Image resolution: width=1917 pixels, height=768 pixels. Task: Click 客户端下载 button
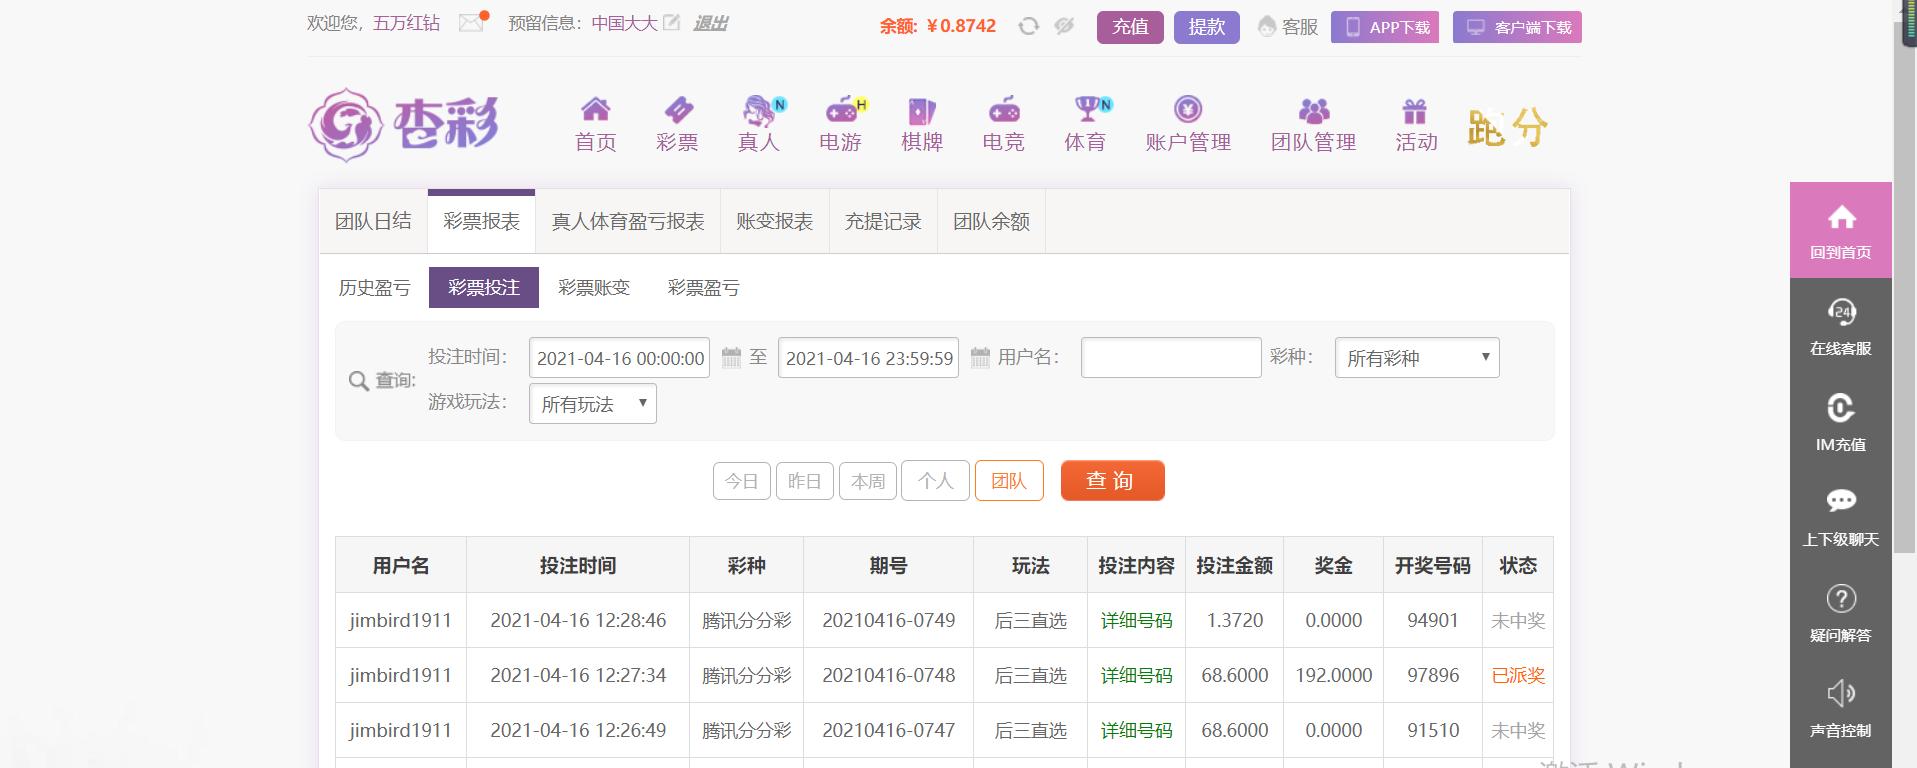1517,27
